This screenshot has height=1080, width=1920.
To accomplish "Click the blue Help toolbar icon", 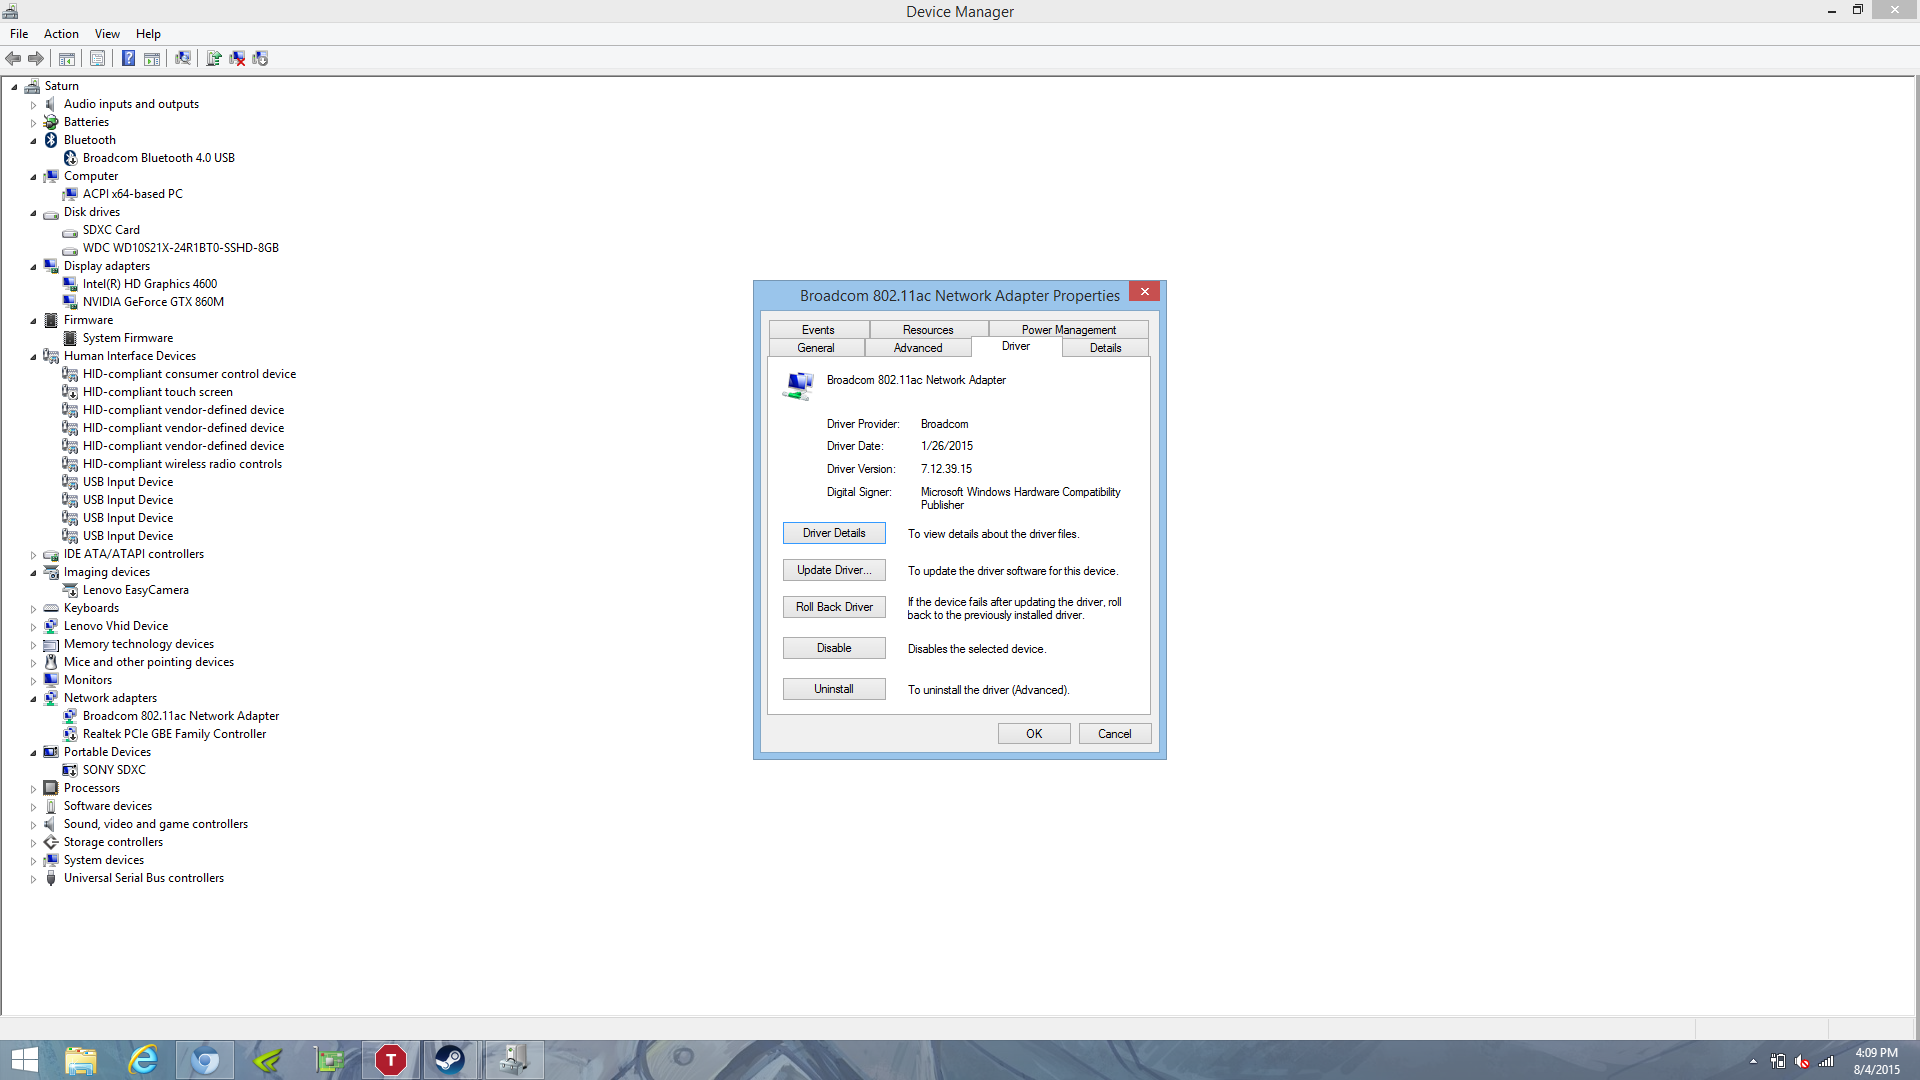I will [x=128, y=59].
